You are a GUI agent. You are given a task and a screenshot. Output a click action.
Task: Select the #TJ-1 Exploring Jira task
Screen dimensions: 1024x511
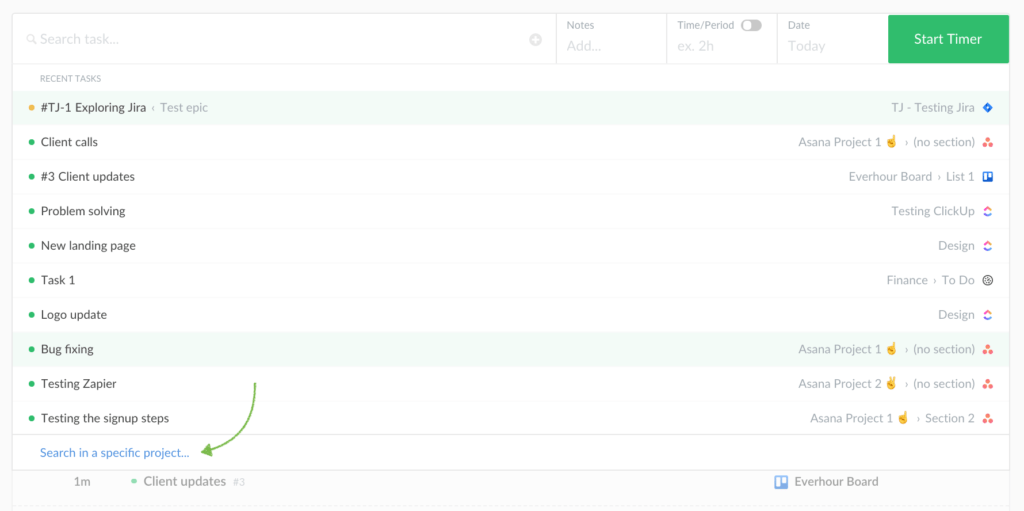tap(93, 108)
